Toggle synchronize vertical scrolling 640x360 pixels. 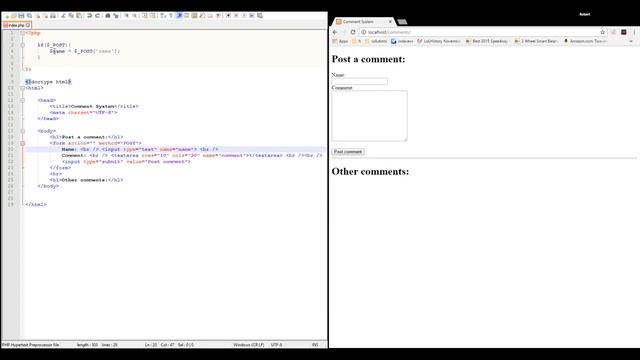[x=145, y=16]
